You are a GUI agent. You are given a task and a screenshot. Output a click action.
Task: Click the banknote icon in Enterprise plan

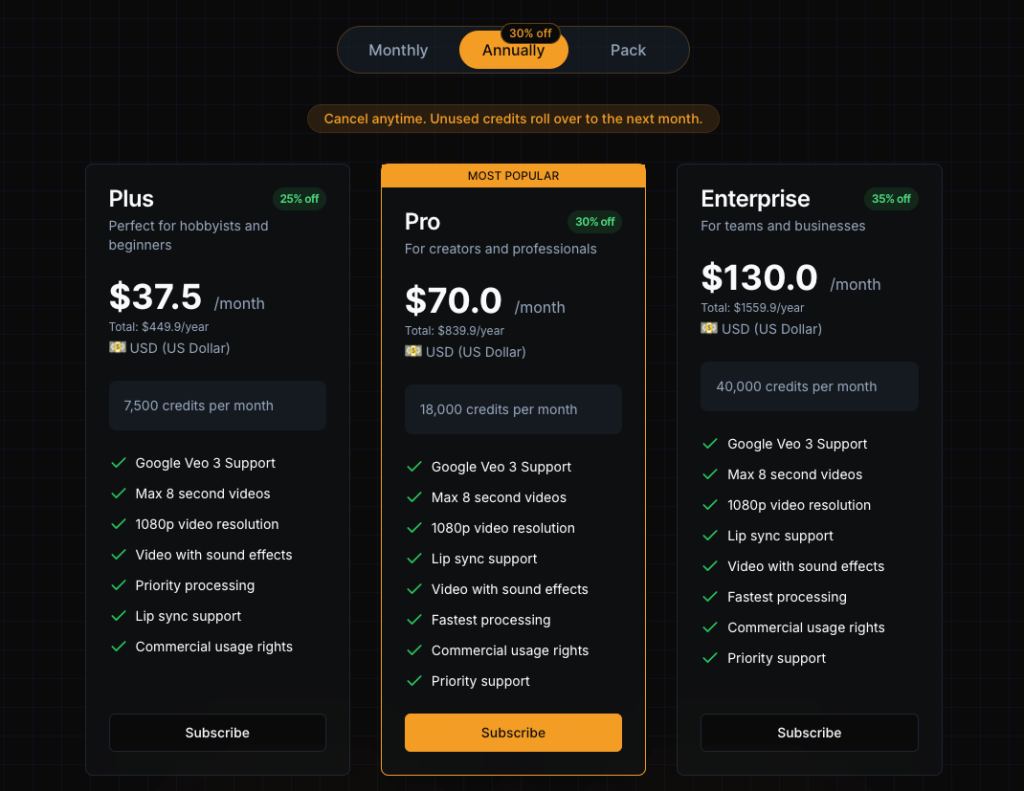click(x=709, y=328)
